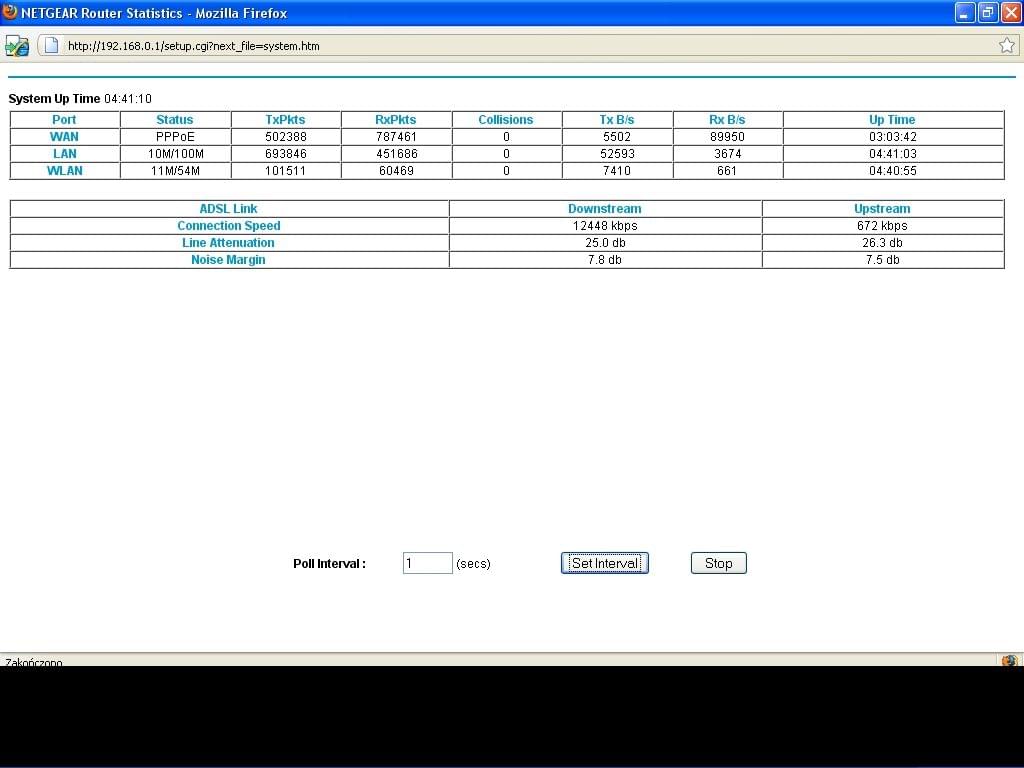This screenshot has width=1024, height=768.
Task: Click into the Poll Interval seconds field
Action: click(427, 563)
